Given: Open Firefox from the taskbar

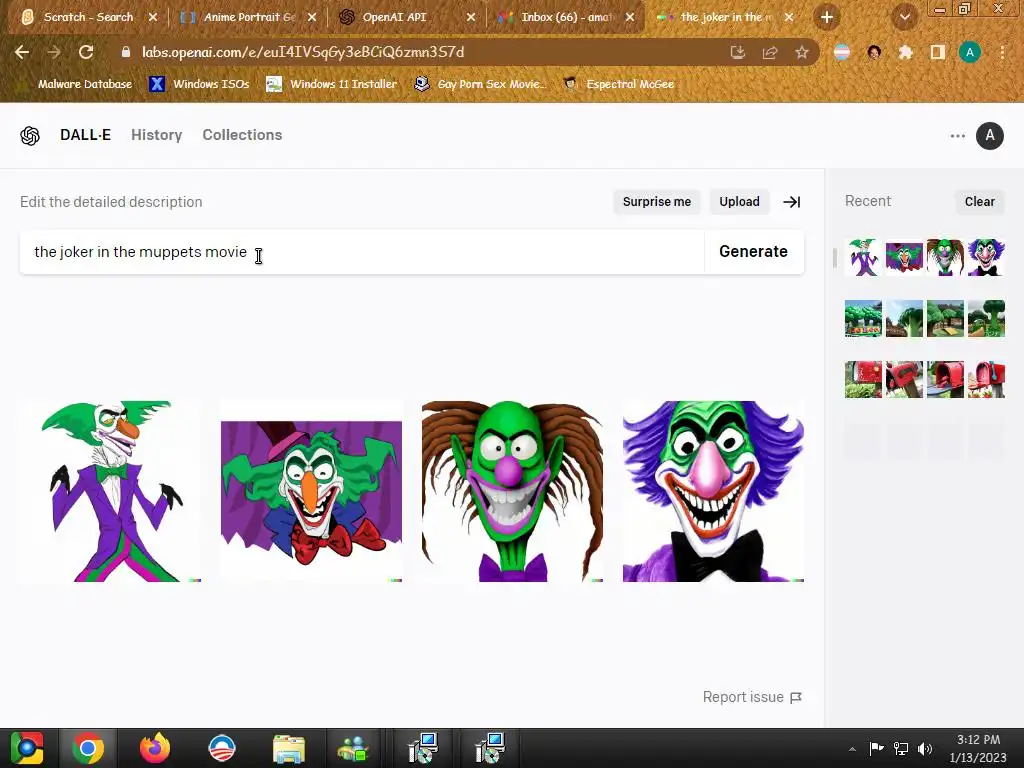Looking at the screenshot, I should pos(155,748).
